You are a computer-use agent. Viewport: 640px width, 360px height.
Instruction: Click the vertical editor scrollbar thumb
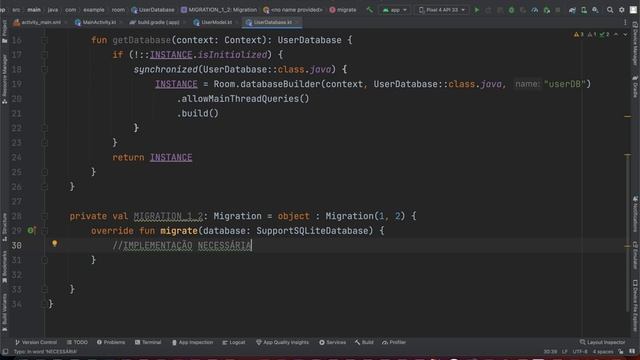pyautogui.click(x=627, y=233)
